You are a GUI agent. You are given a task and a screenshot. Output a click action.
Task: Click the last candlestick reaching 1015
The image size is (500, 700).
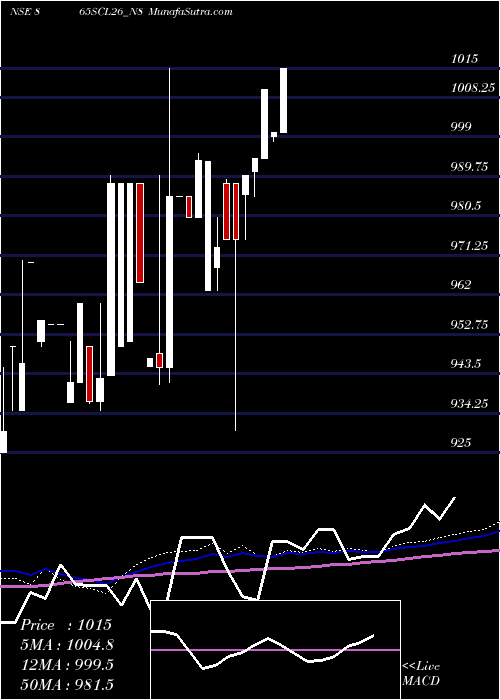click(283, 100)
